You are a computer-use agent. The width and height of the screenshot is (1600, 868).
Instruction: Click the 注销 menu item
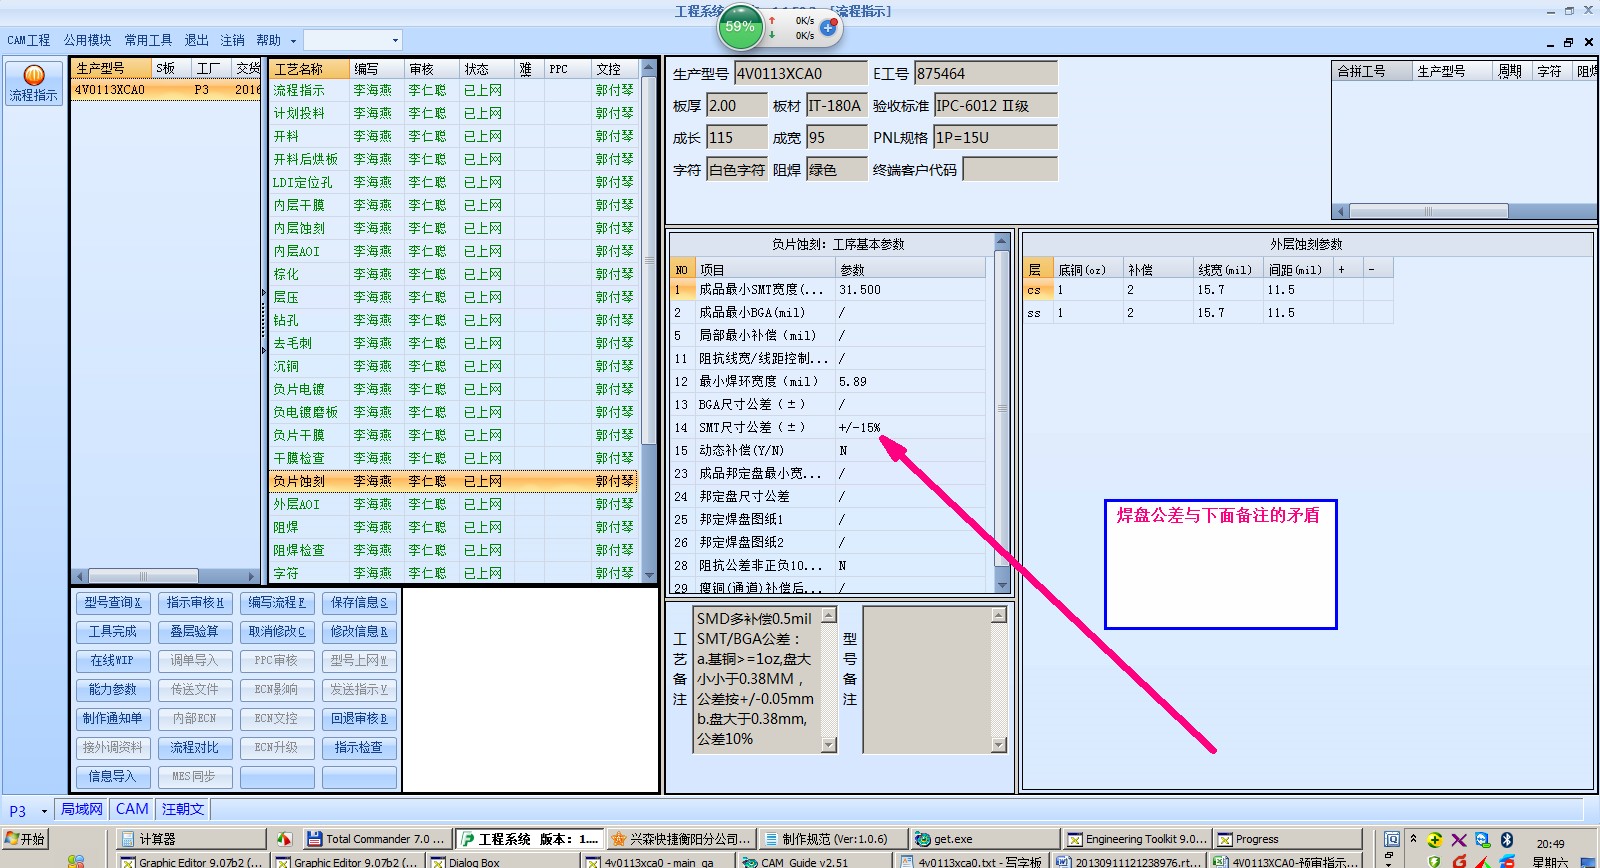[x=232, y=40]
